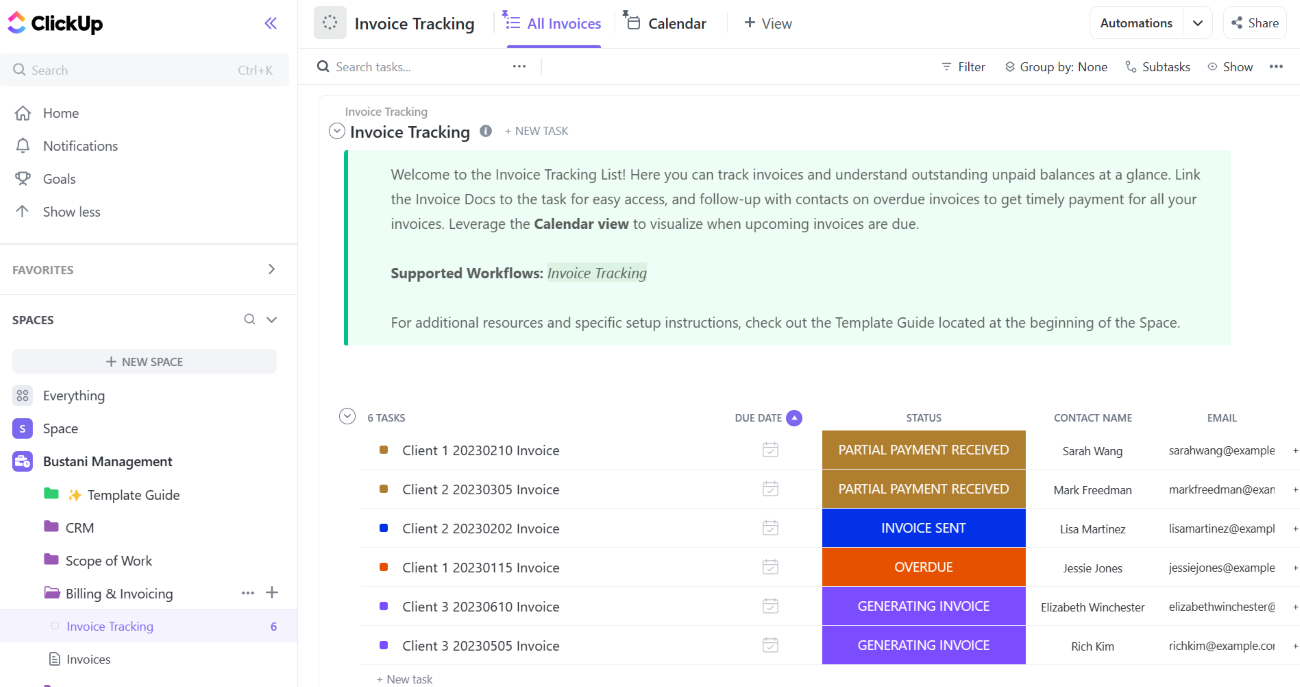Image resolution: width=1300 pixels, height=687 pixels.
Task: Open Notifications from the sidebar
Action: [78, 145]
